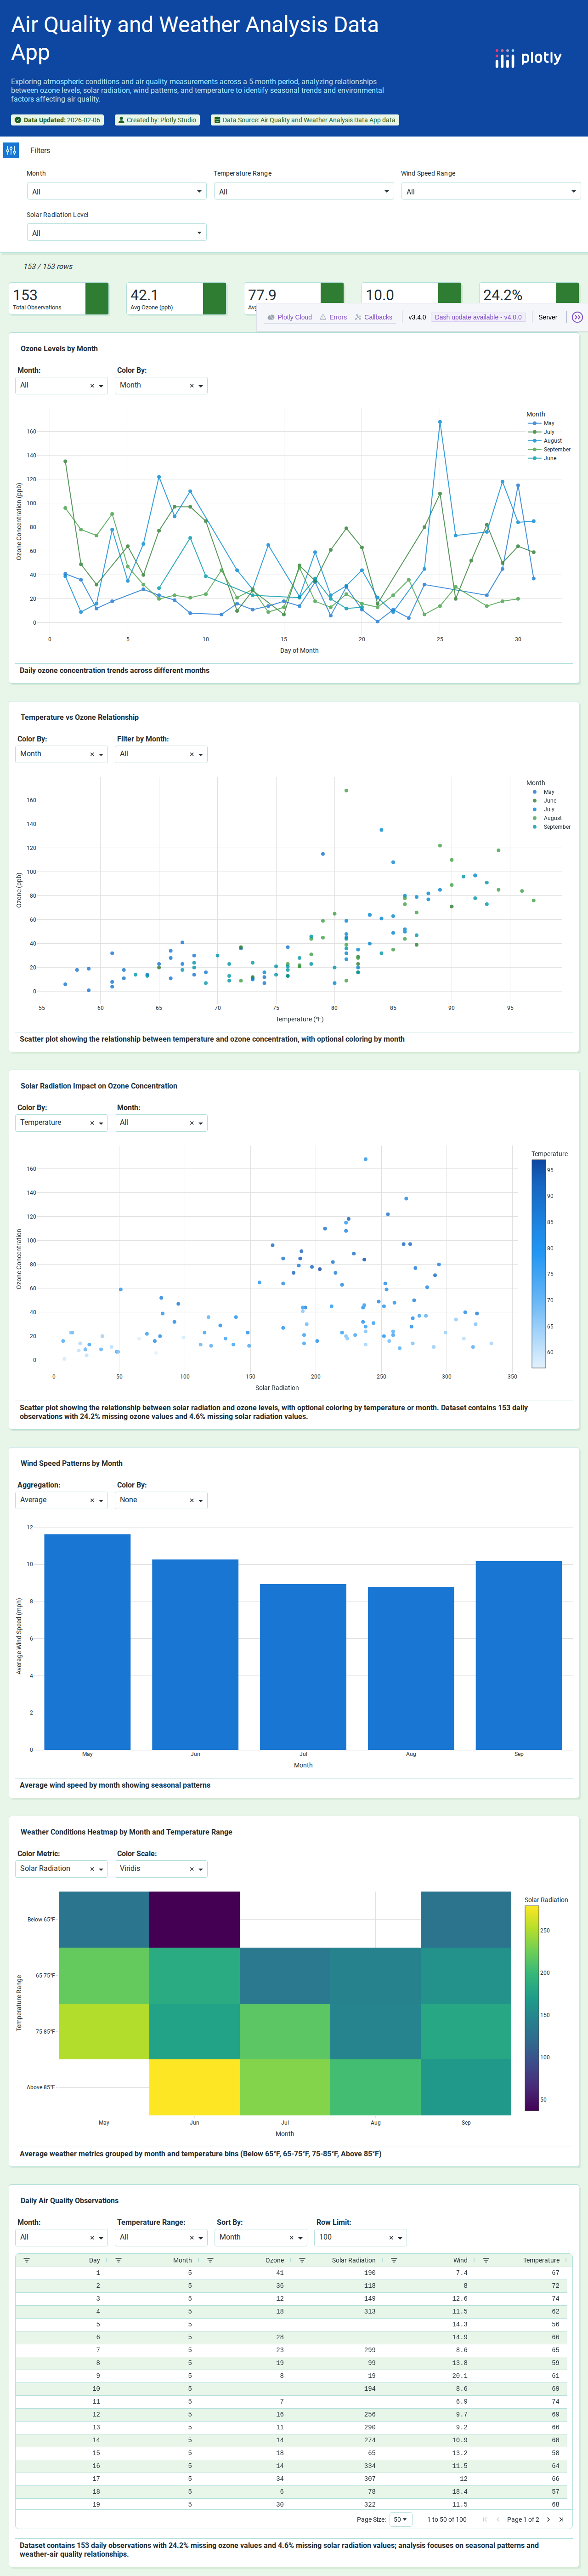588x2576 pixels.
Task: Open the Page Size 50 dropdown
Action: tap(400, 2519)
